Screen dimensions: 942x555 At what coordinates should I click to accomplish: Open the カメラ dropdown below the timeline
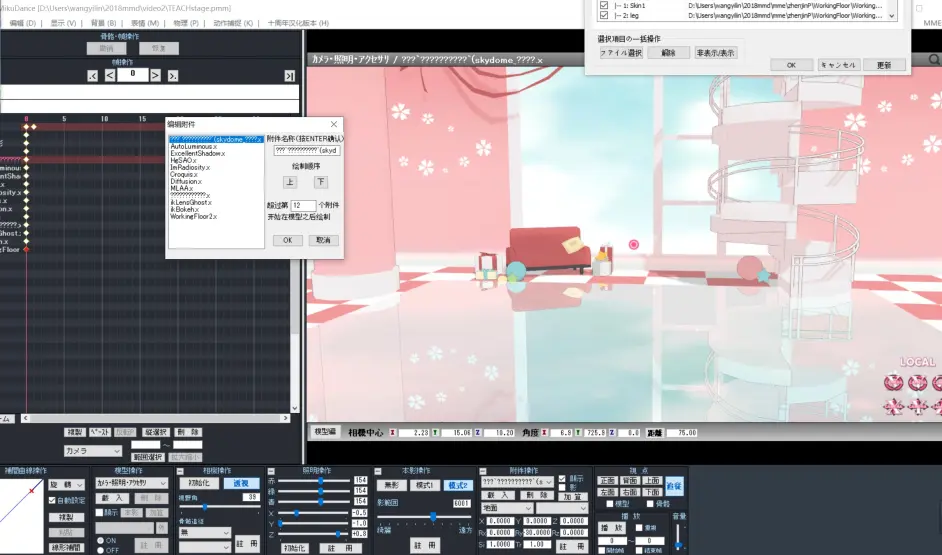pos(93,450)
